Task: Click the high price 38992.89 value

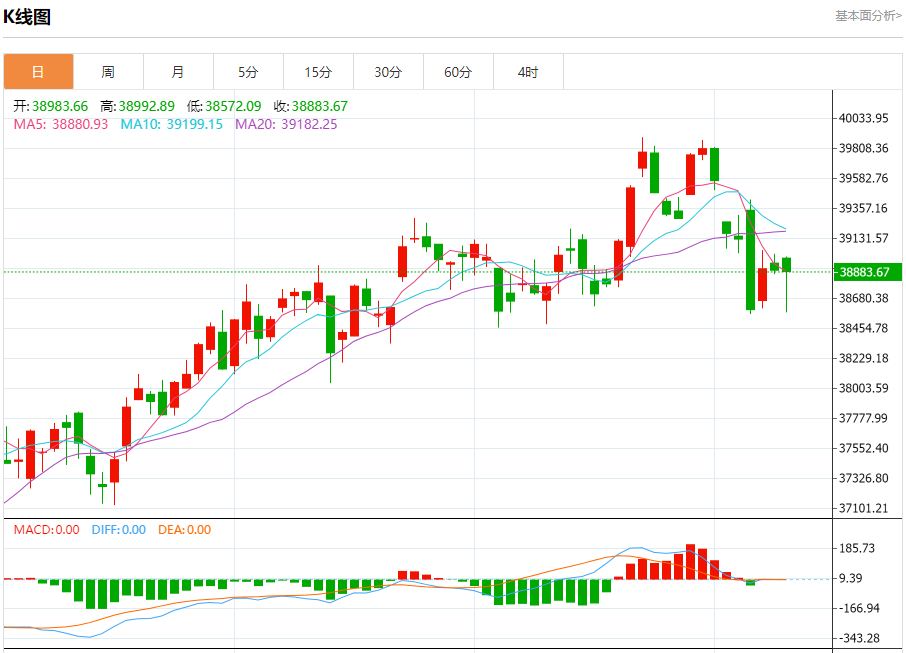Action: click(x=147, y=106)
